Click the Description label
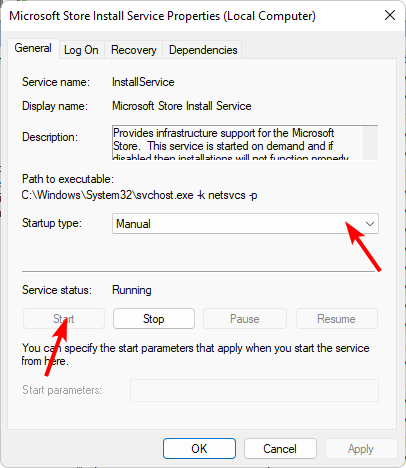 click(x=50, y=137)
